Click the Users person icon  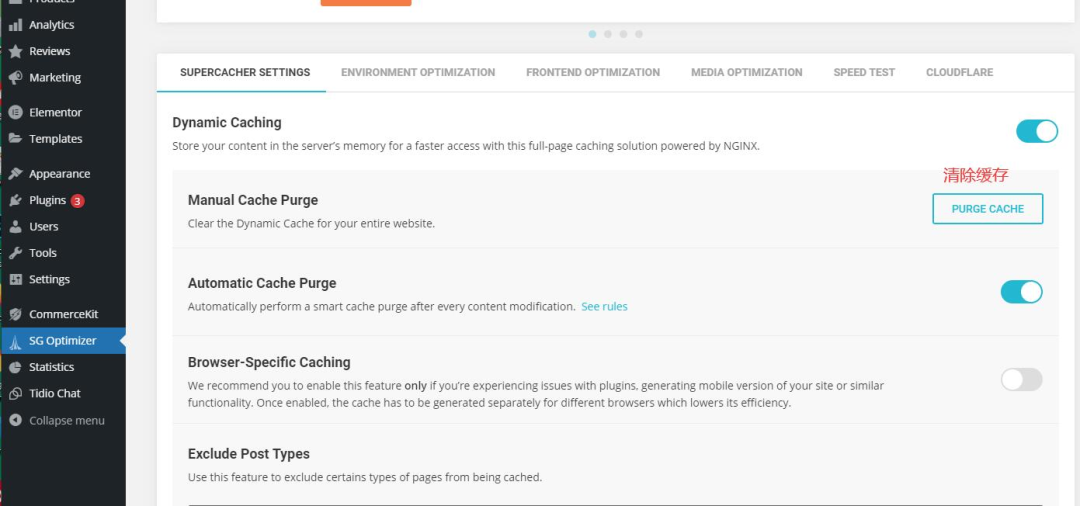(15, 227)
